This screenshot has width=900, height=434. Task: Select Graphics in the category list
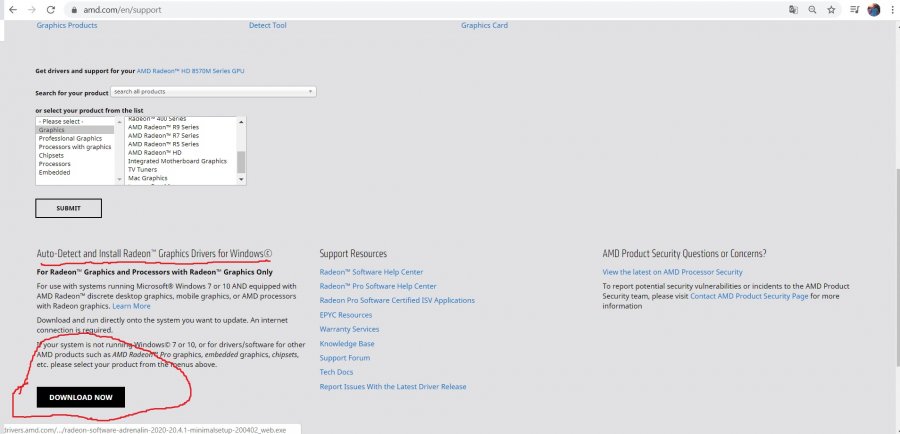(75, 130)
